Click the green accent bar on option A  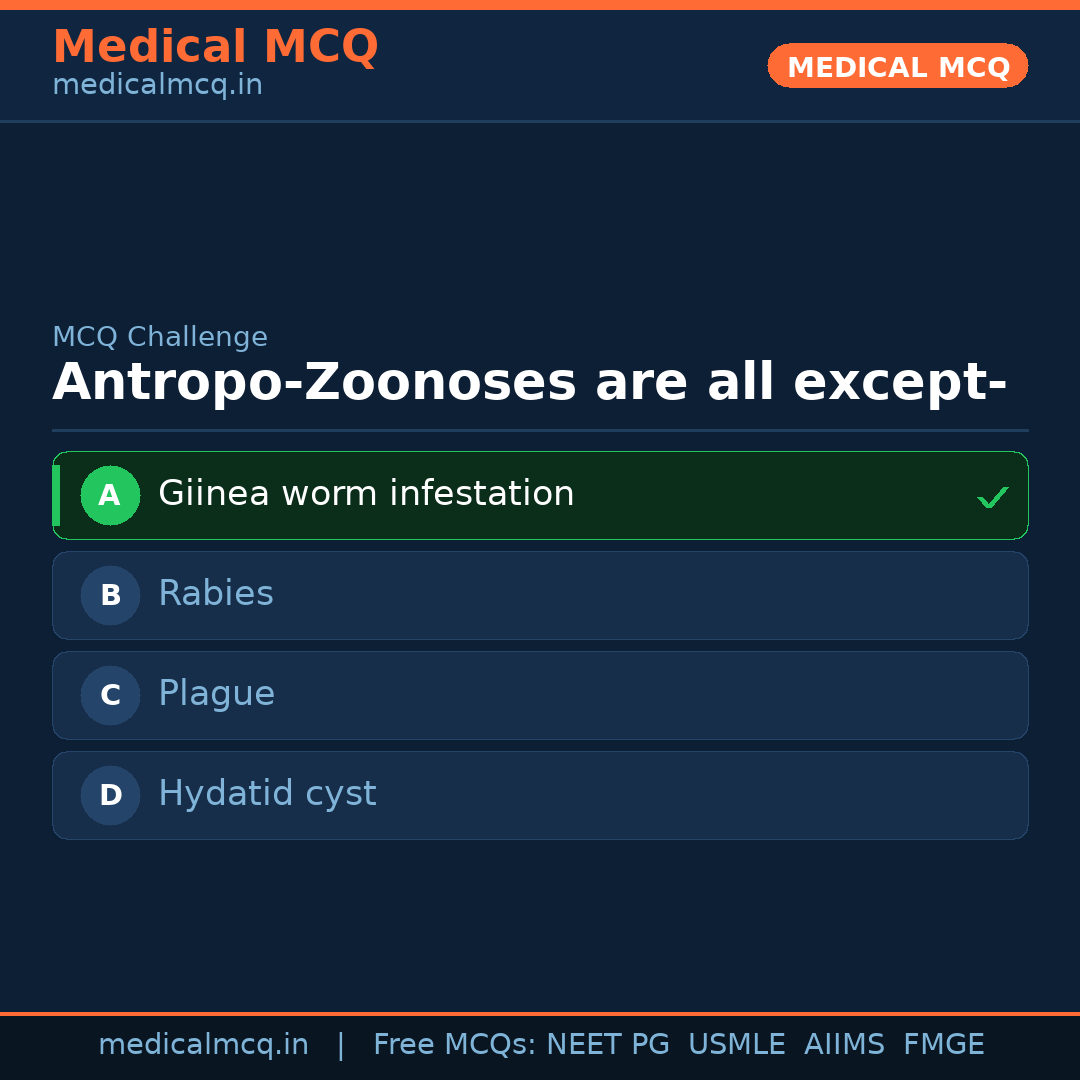click(x=56, y=495)
